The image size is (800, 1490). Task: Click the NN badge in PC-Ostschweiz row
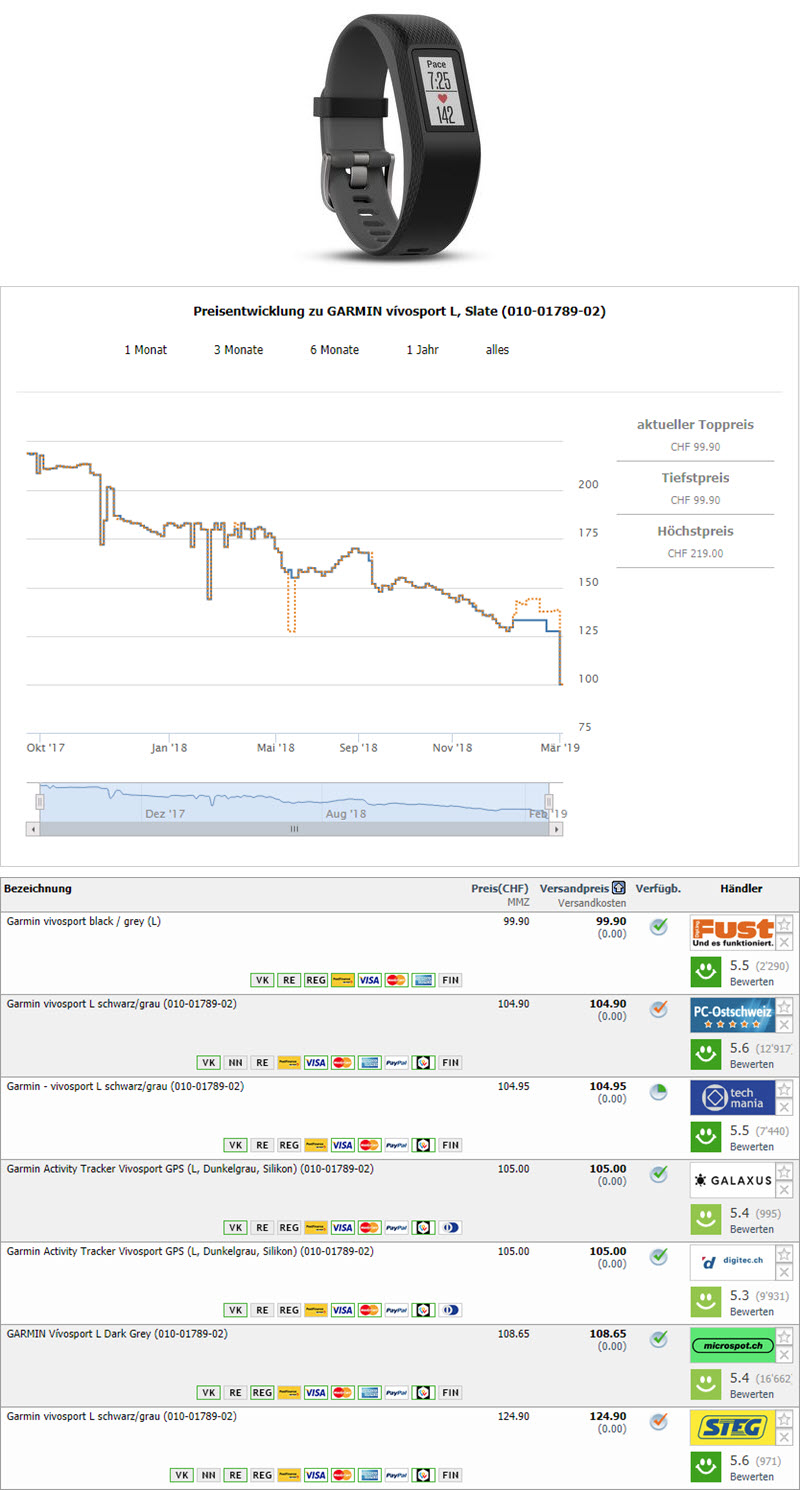click(x=235, y=1062)
